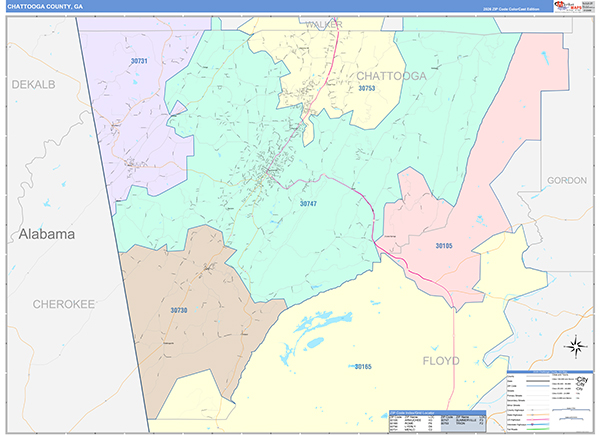Click the FLOYD county name label
600x435 pixels.
(441, 361)
